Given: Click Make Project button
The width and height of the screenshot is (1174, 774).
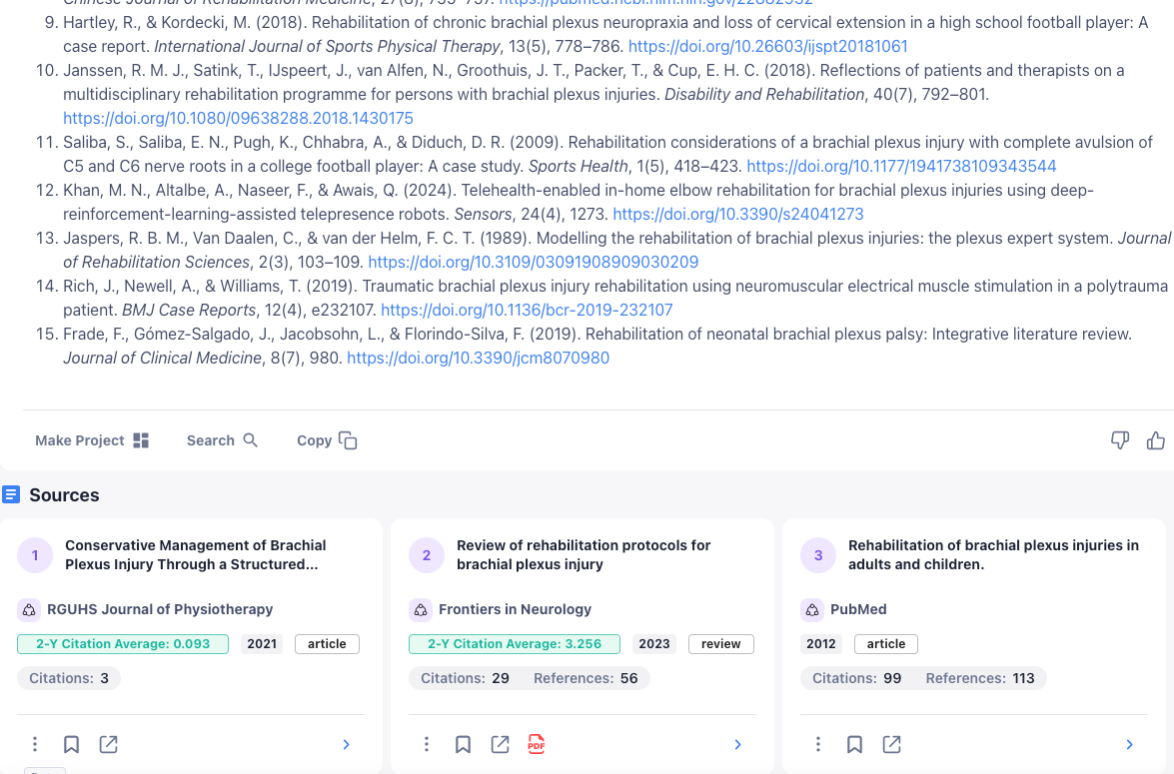Looking at the screenshot, I should pyautogui.click(x=92, y=440).
